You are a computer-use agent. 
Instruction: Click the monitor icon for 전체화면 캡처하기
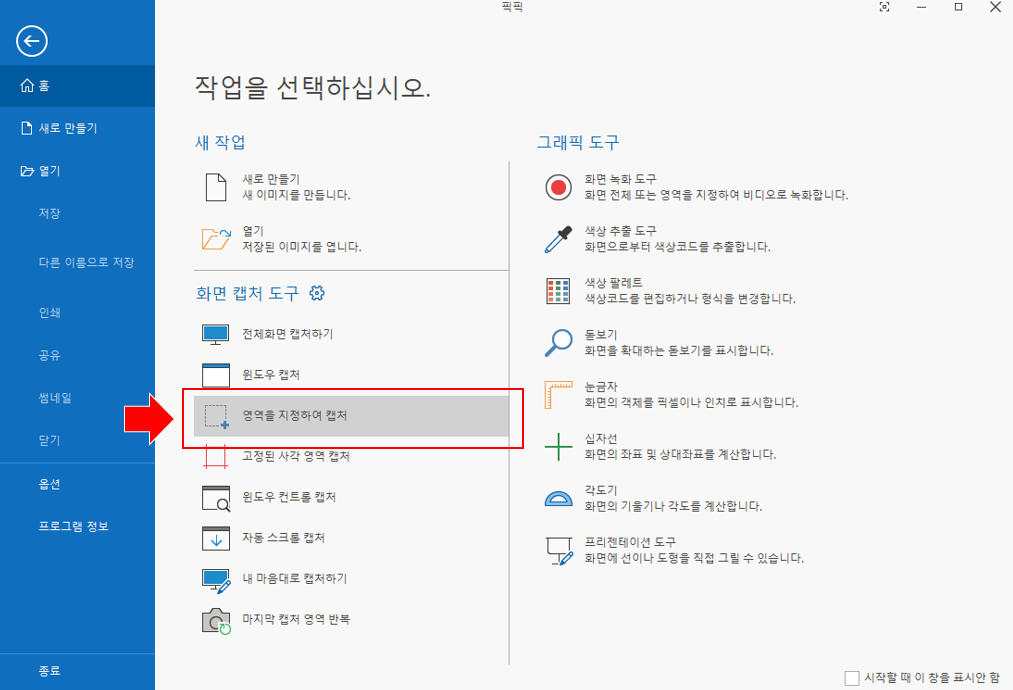[x=215, y=334]
